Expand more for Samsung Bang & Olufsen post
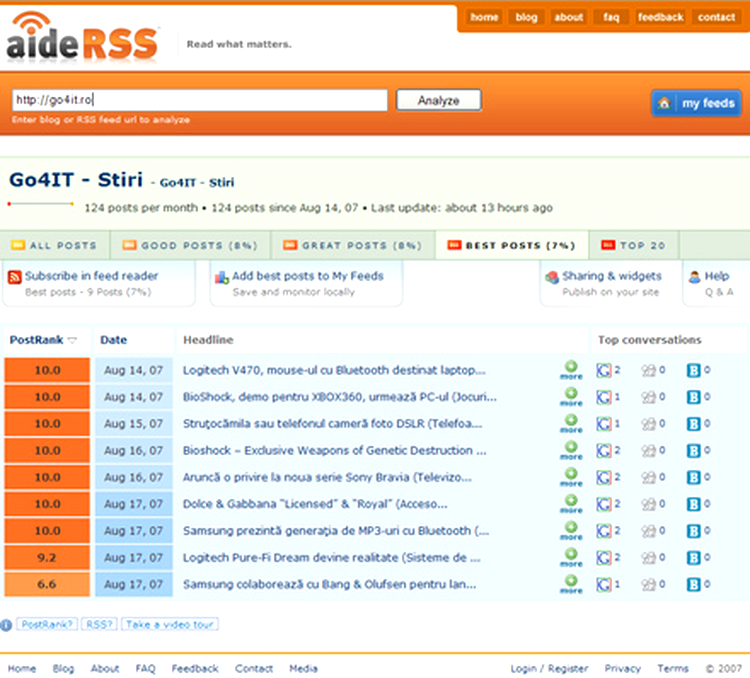Viewport: 750px width, 678px height. (x=571, y=584)
